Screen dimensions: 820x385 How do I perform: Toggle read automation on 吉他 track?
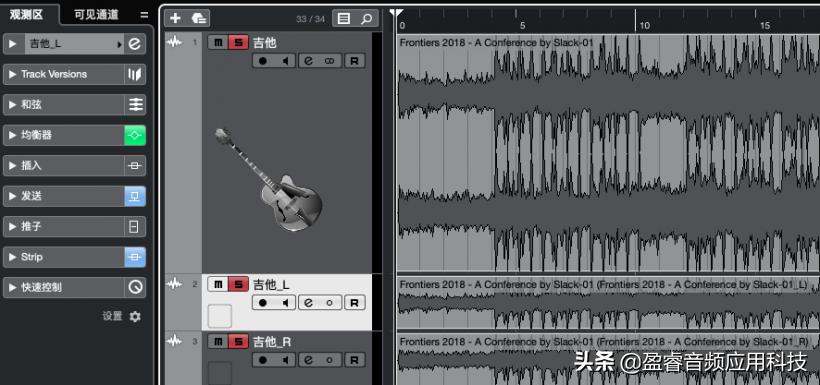pyautogui.click(x=354, y=61)
